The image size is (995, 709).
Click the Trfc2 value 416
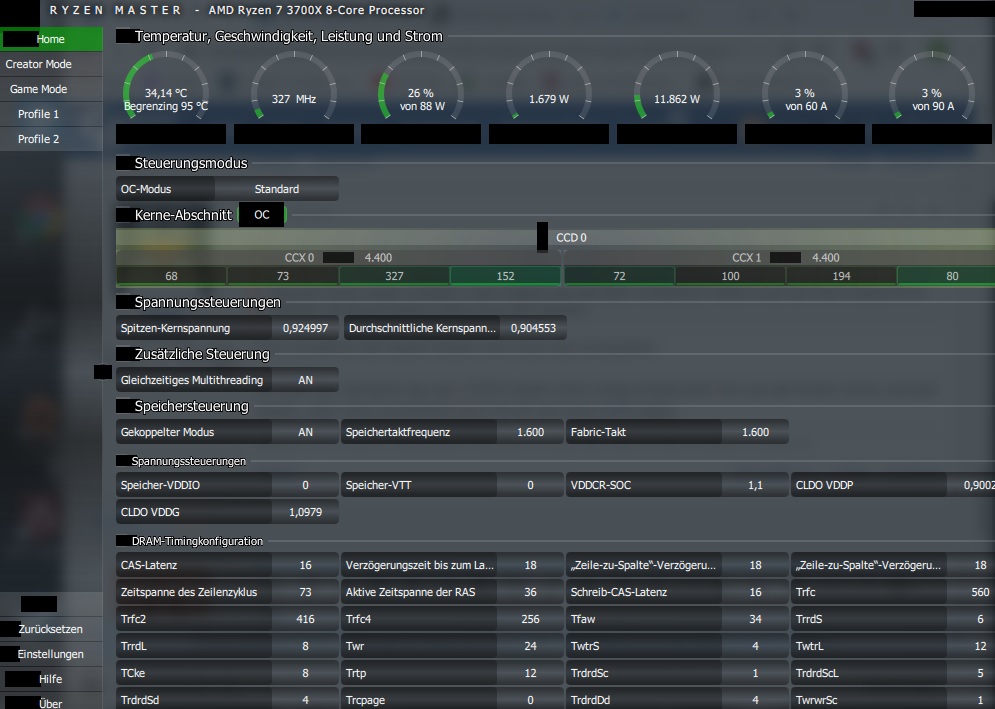305,619
